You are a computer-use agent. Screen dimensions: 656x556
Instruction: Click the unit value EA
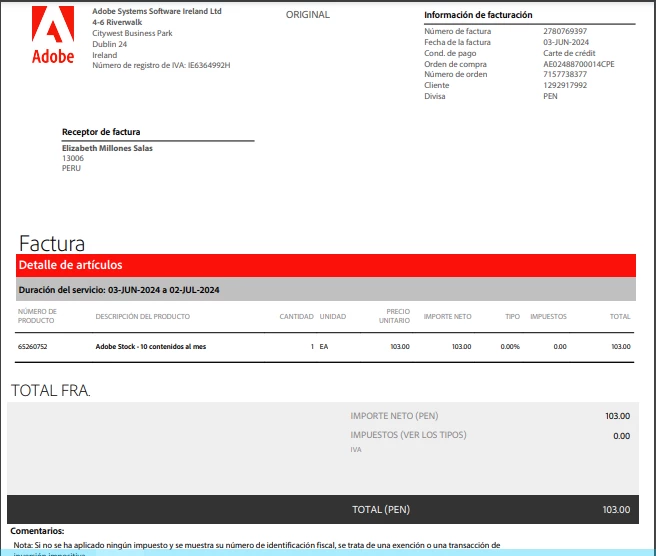(324, 346)
